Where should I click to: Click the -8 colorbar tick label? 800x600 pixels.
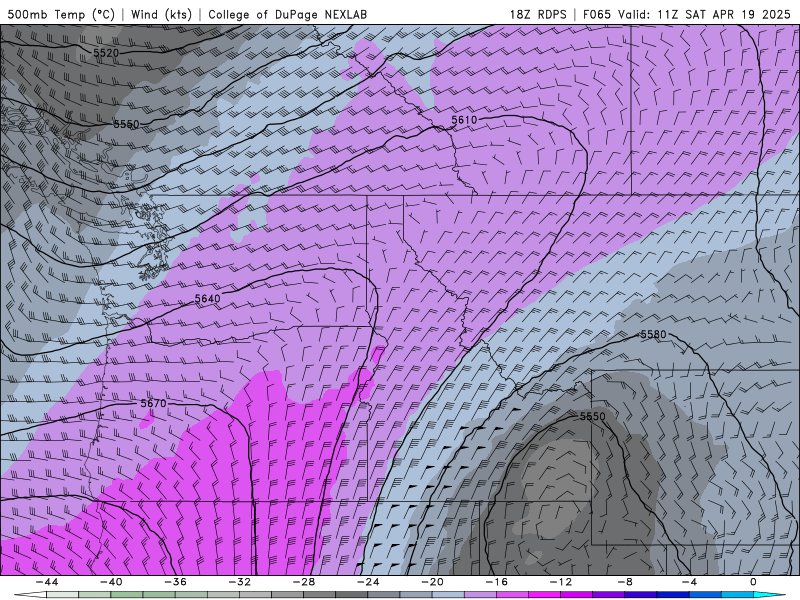click(x=625, y=582)
